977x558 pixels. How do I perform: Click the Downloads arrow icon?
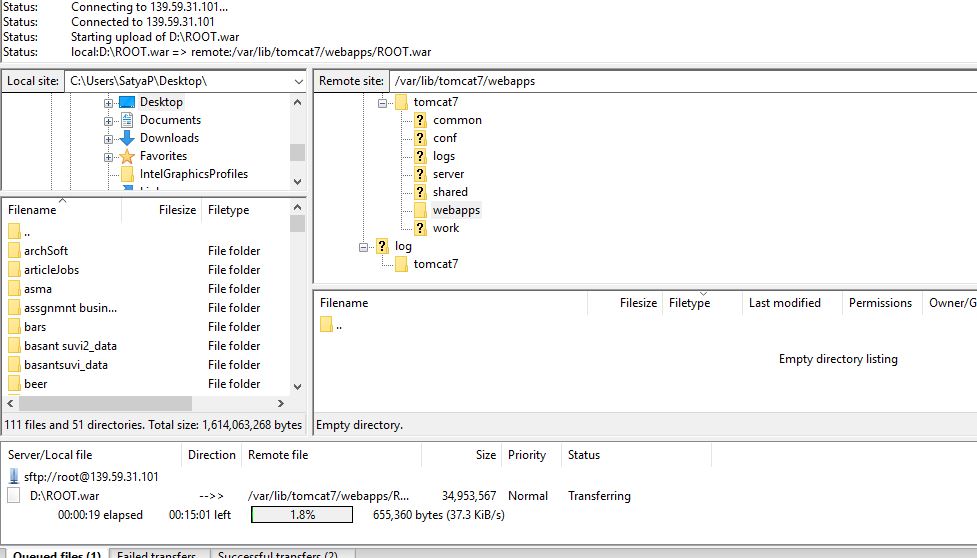tap(126, 138)
